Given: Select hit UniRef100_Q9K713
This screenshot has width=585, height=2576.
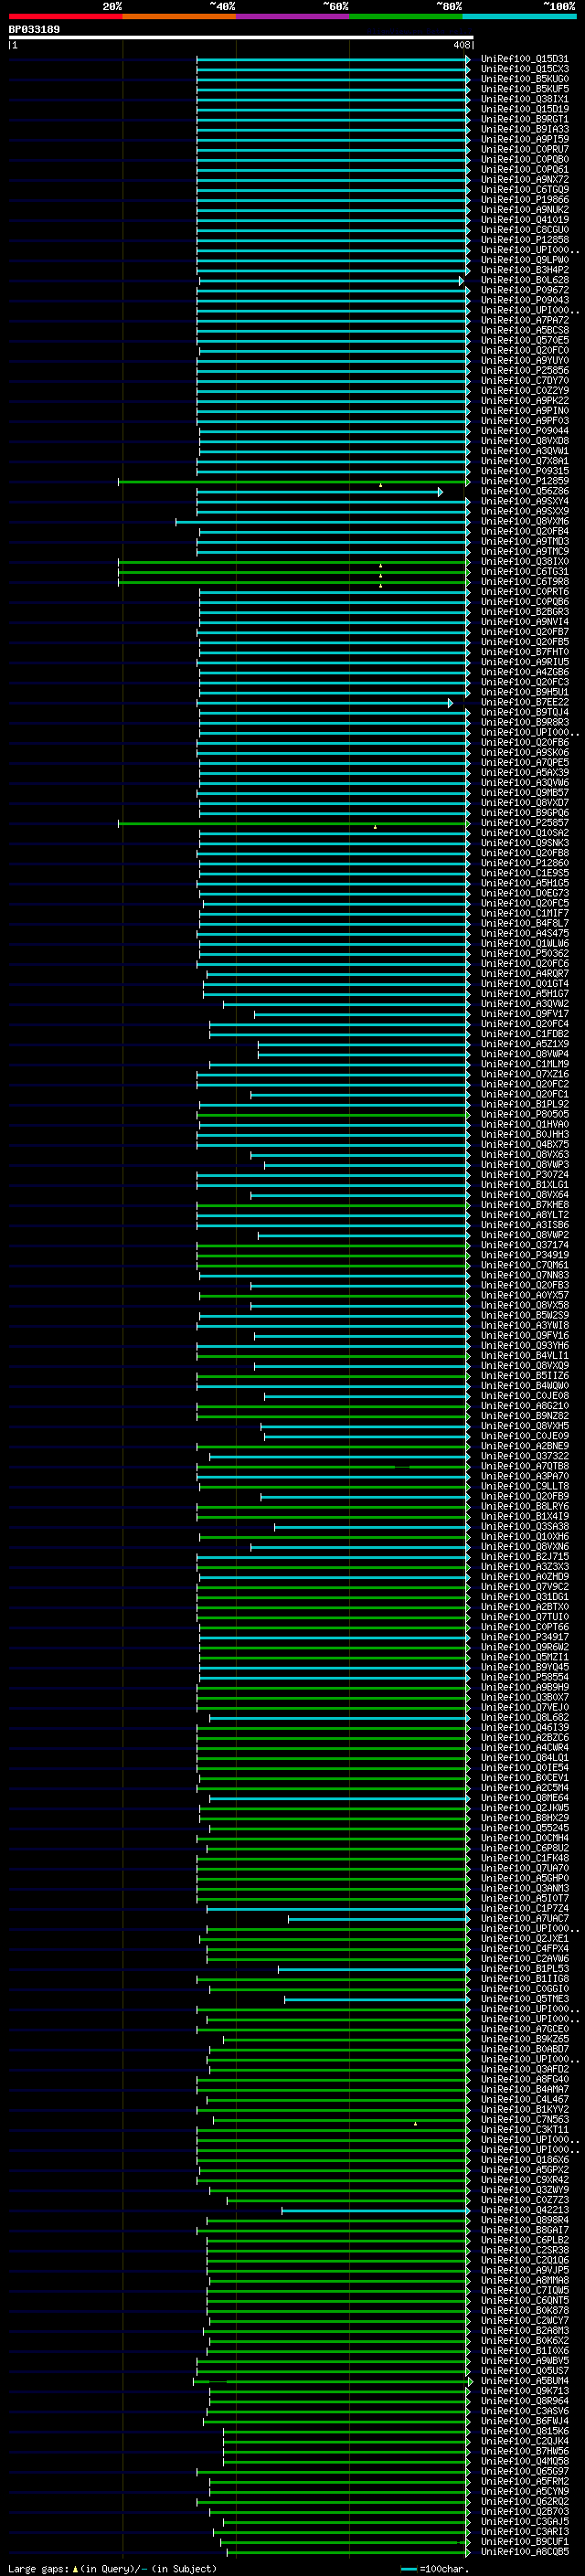Looking at the screenshot, I should click(x=524, y=2391).
